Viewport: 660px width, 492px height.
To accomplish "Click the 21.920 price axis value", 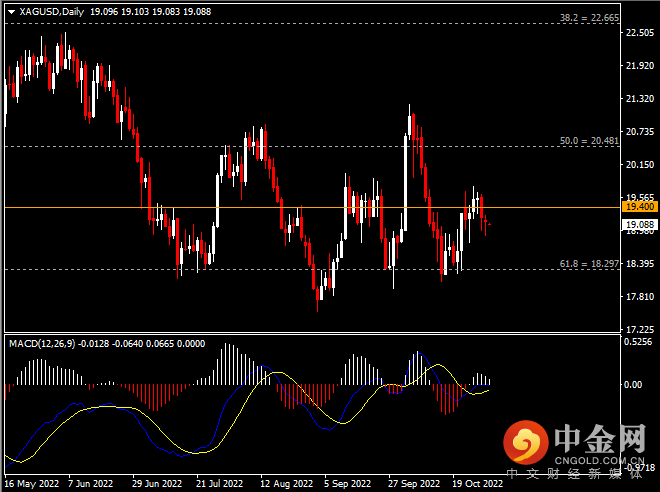I will click(640, 66).
